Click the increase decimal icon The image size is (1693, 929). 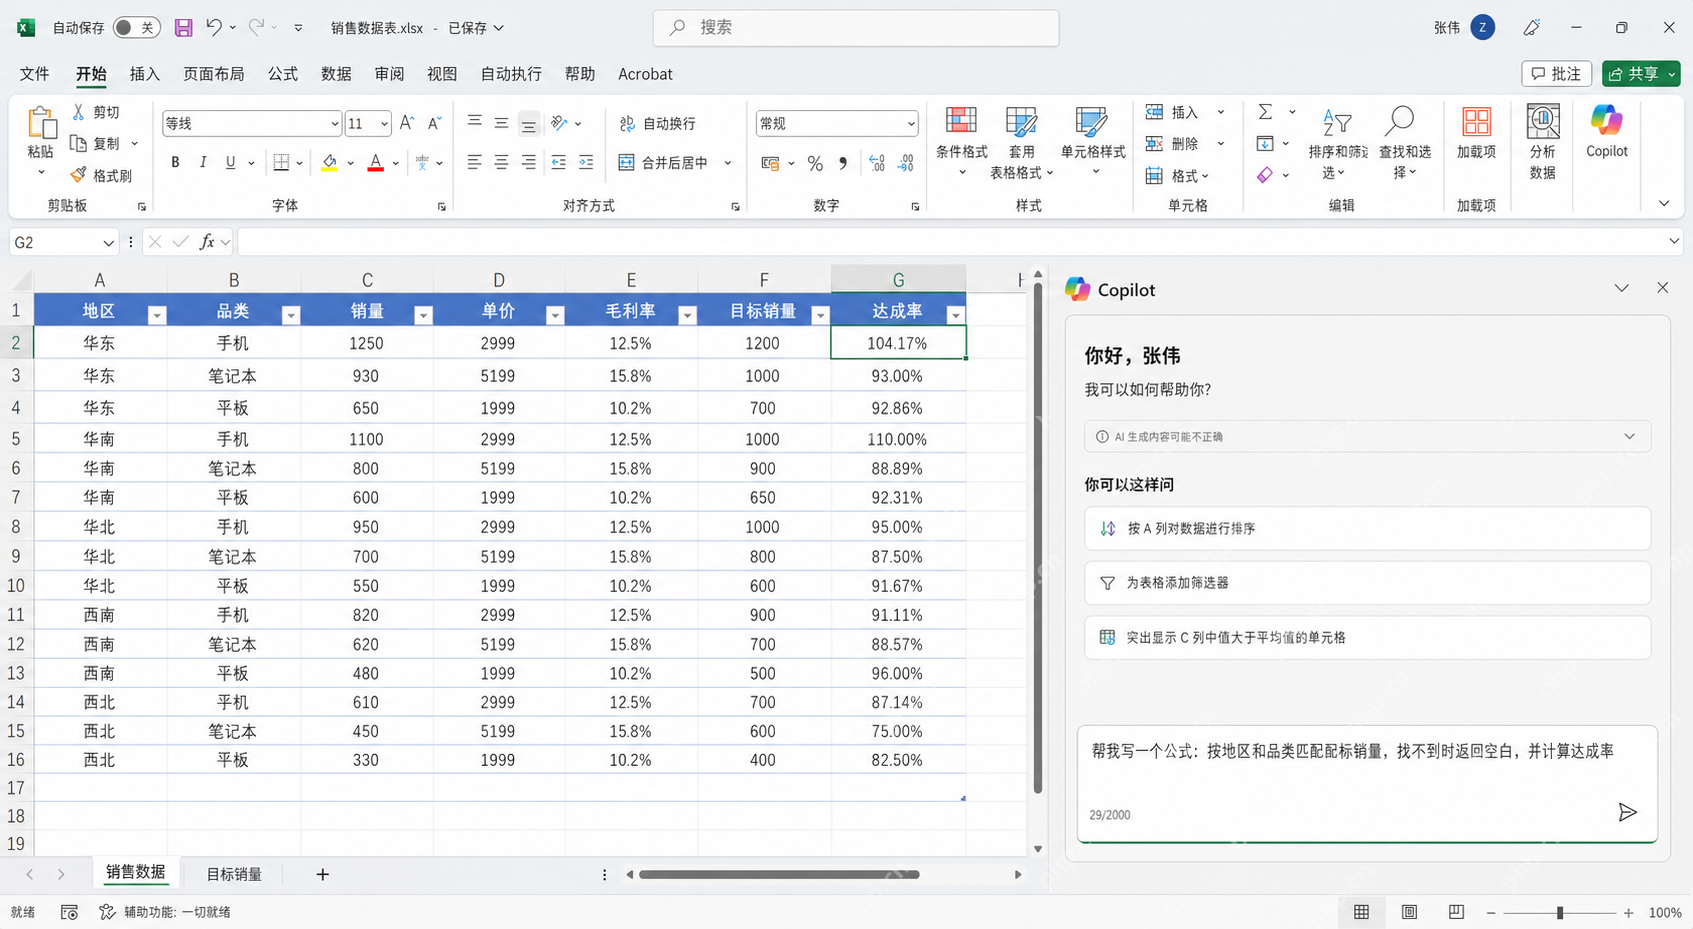coord(877,163)
